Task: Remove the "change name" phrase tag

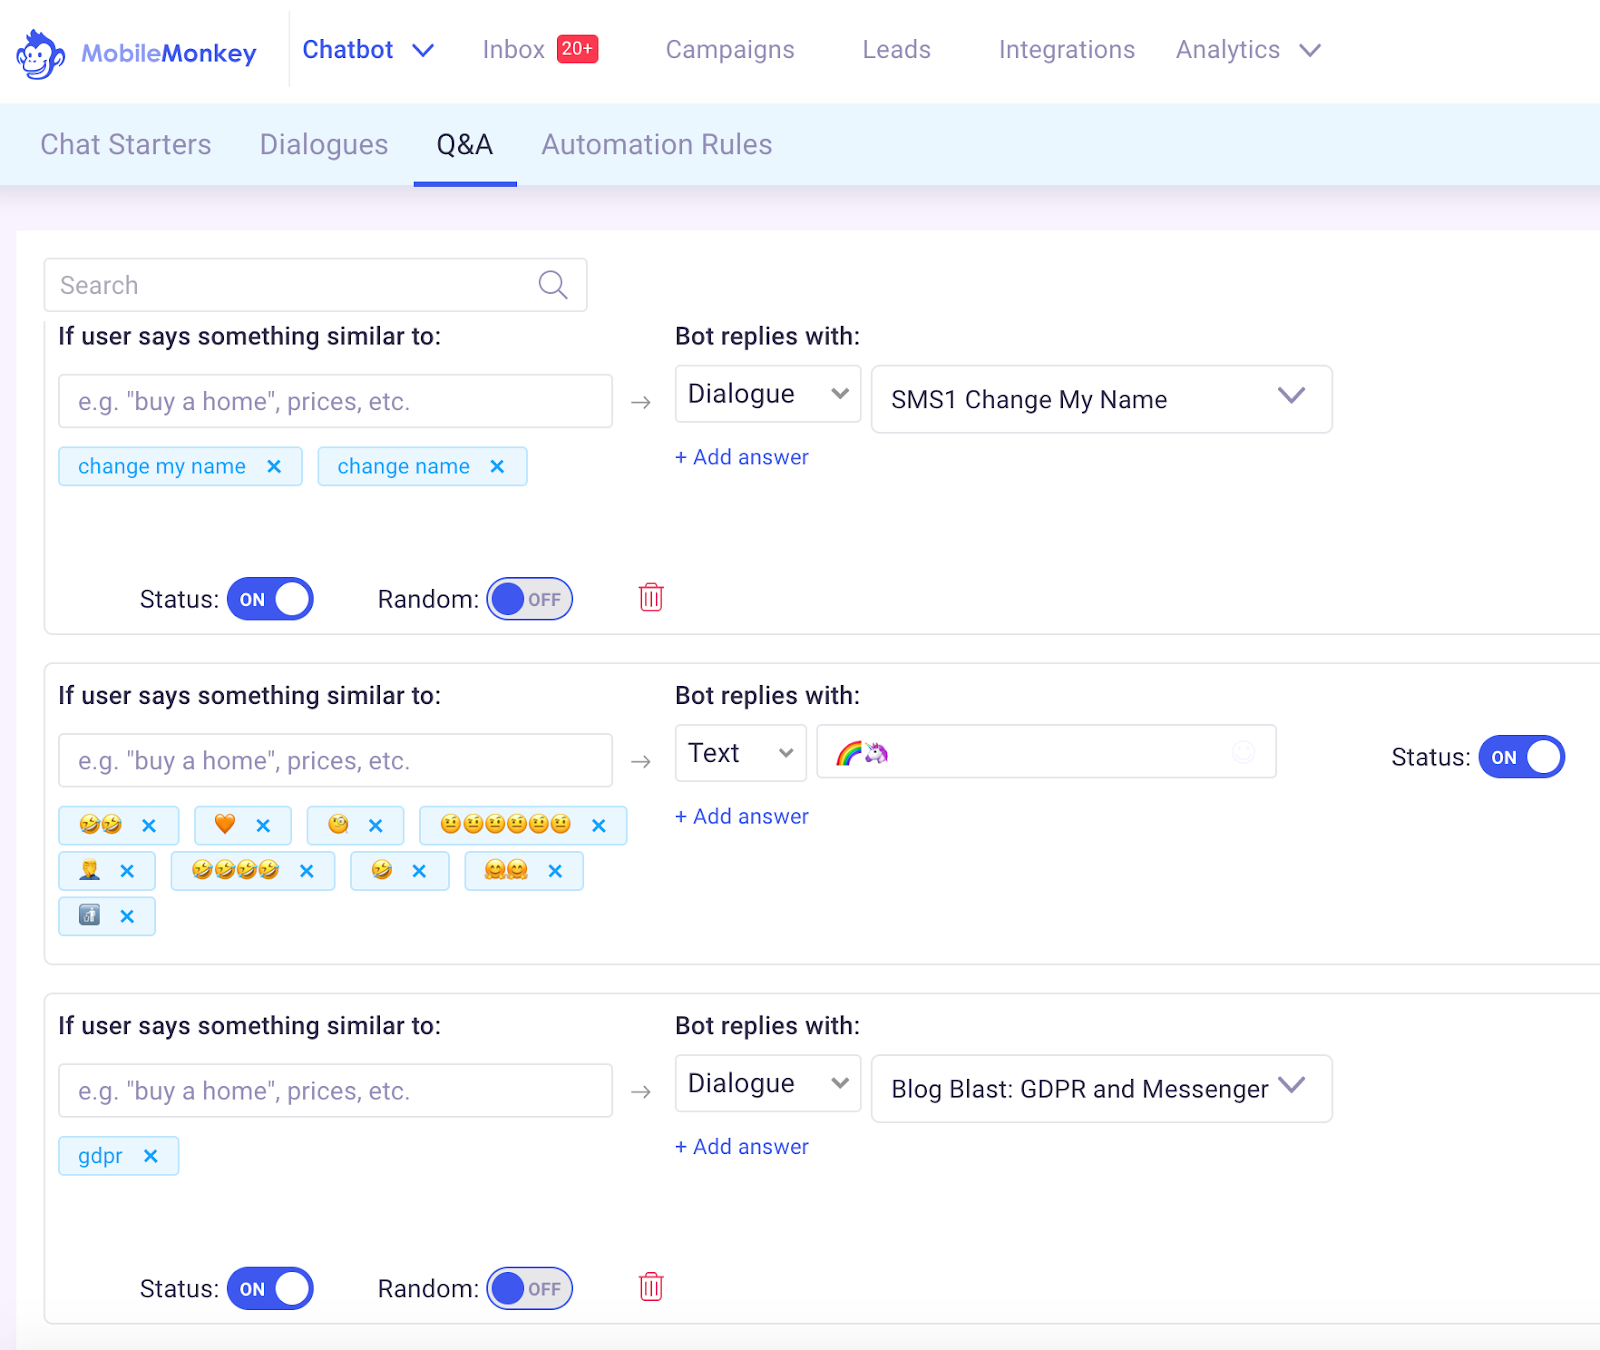Action: coord(497,467)
